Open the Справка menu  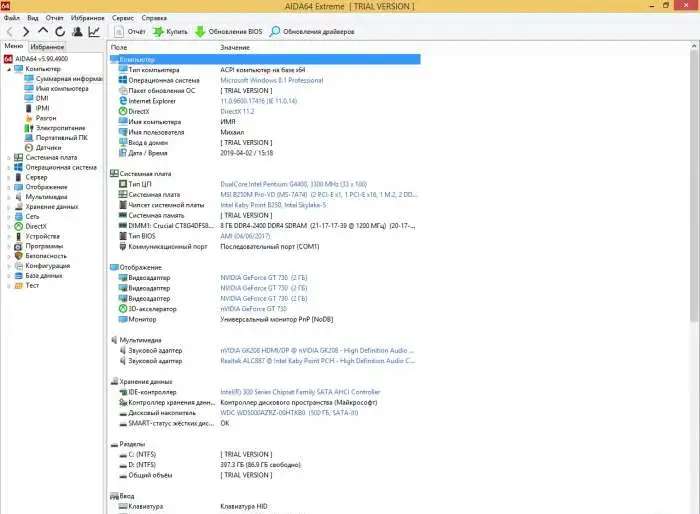pyautogui.click(x=154, y=18)
